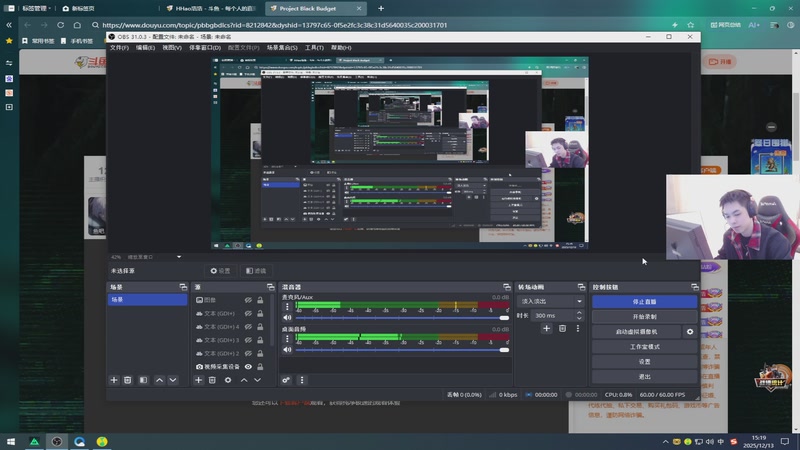Show hidden system tray icons chevron

click(665, 441)
